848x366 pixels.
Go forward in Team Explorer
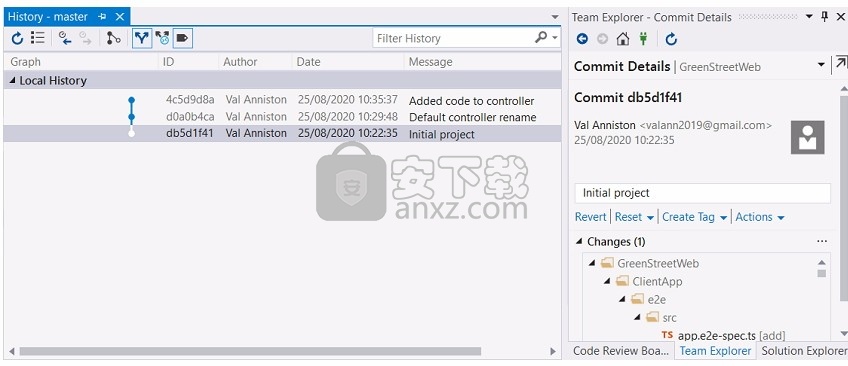[602, 38]
